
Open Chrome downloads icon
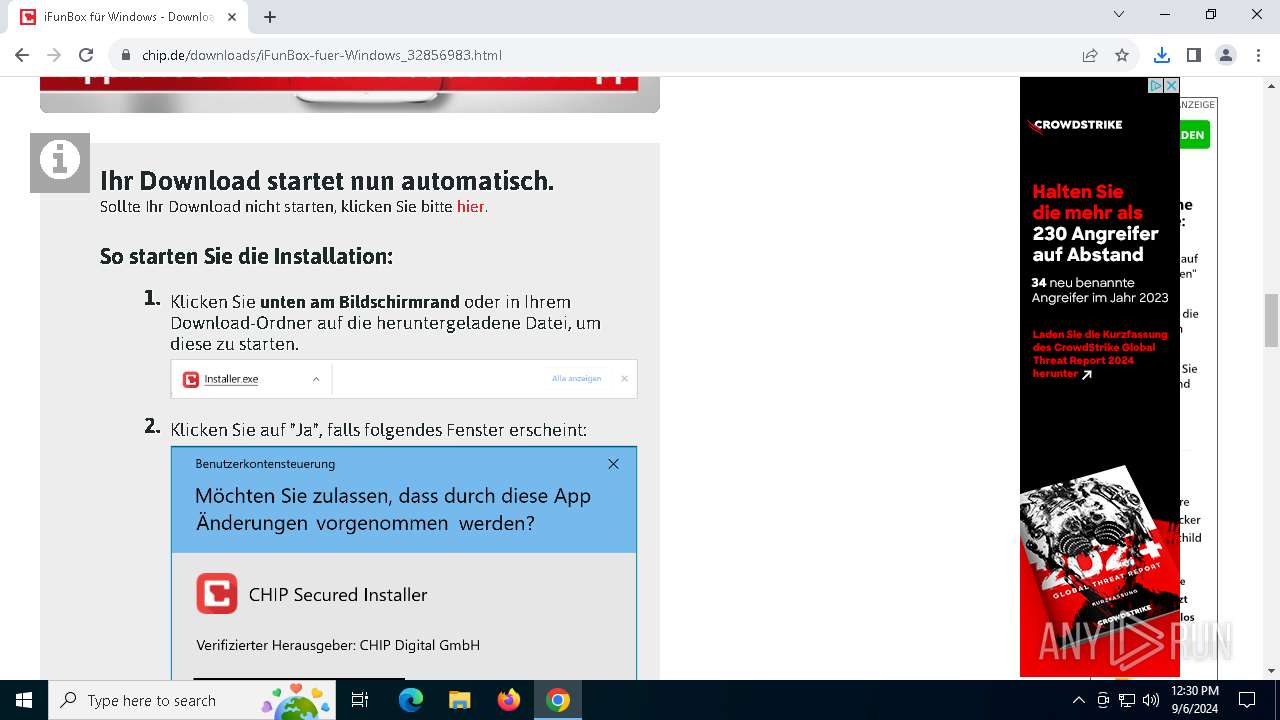click(x=1161, y=55)
